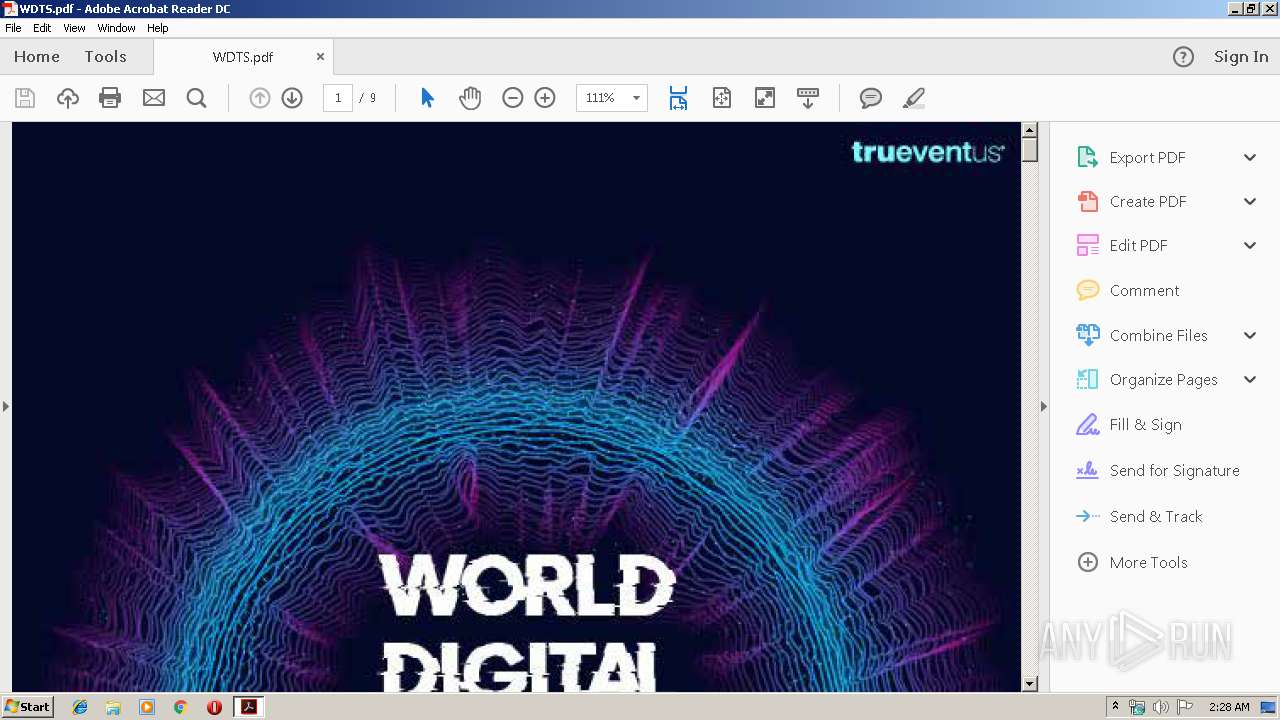
Task: Open the Help menu
Action: [158, 28]
